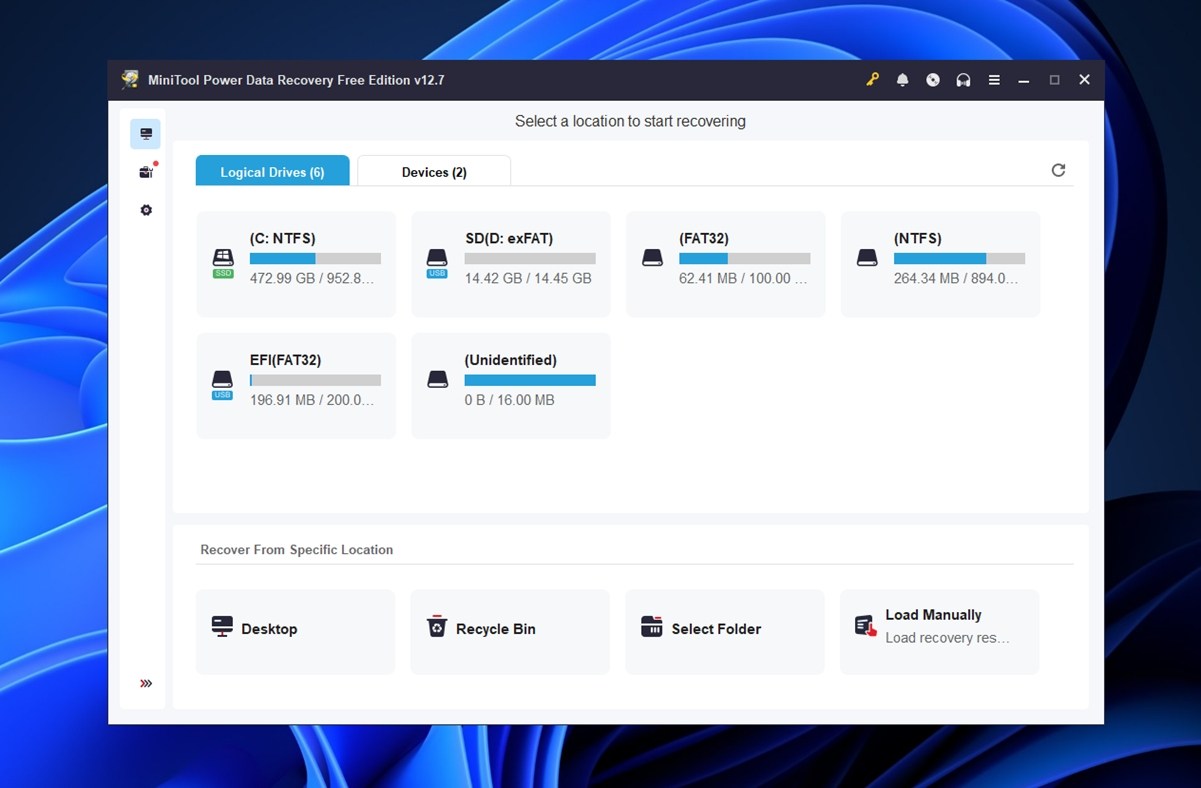Open the toolkit icon with red dot

[145, 171]
